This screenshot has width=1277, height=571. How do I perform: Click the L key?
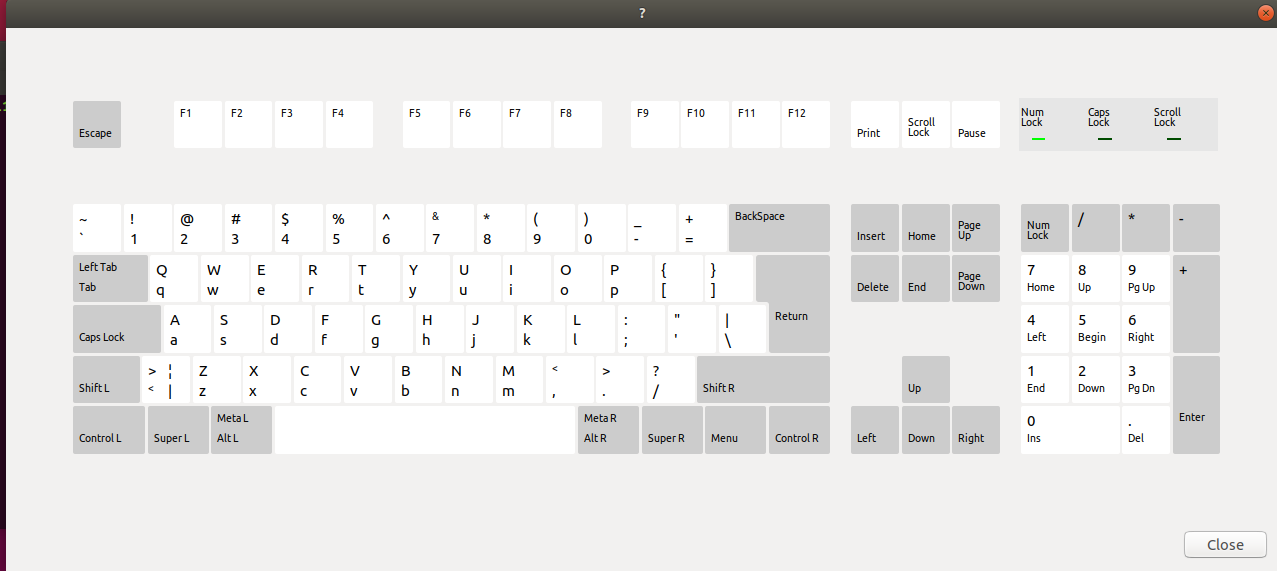click(x=592, y=329)
